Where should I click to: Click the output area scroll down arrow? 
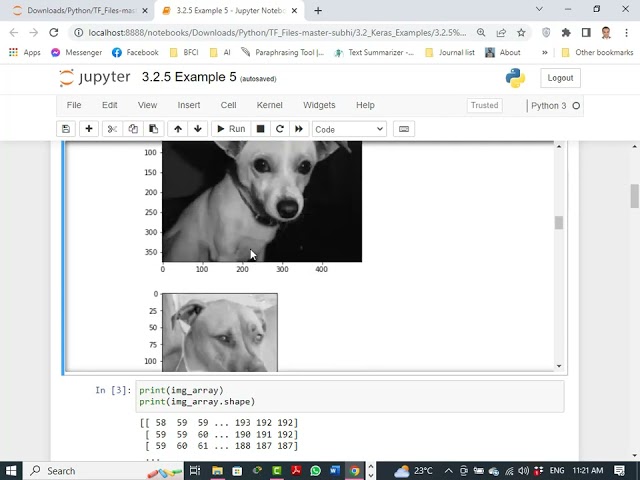click(559, 366)
